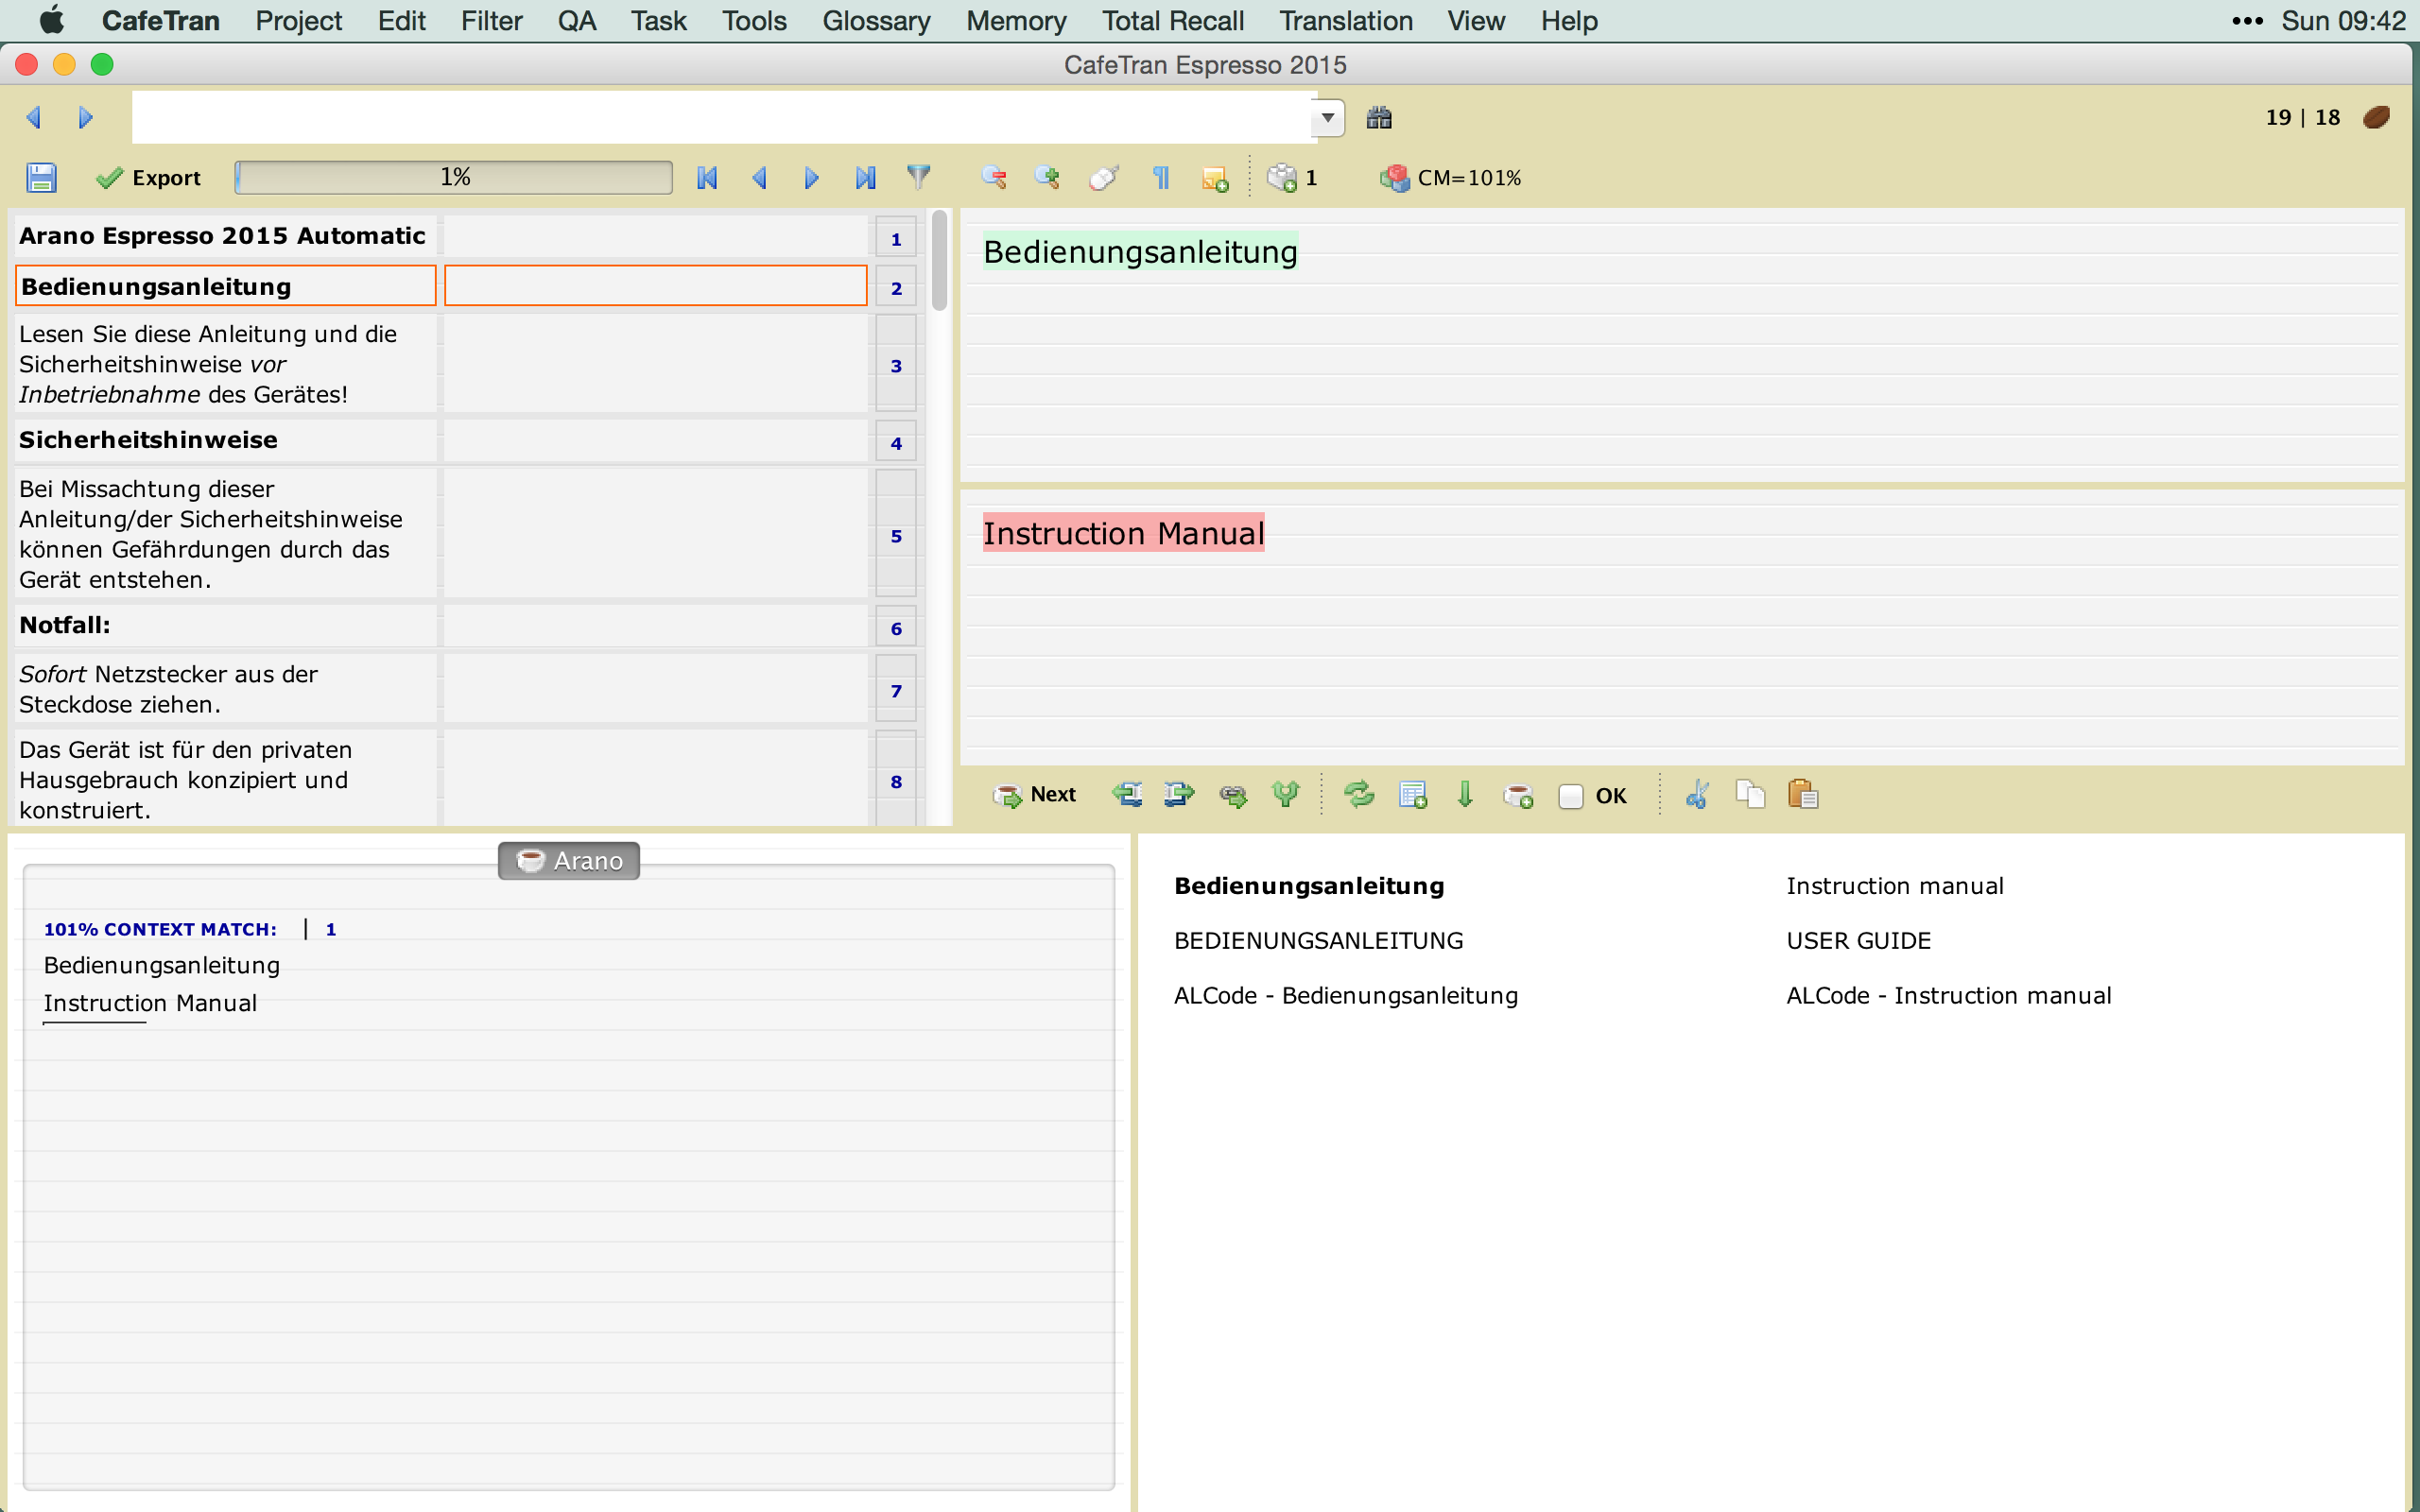Screen dimensions: 2420x1512
Task: Click the clipboard paste icon
Action: tap(1802, 795)
